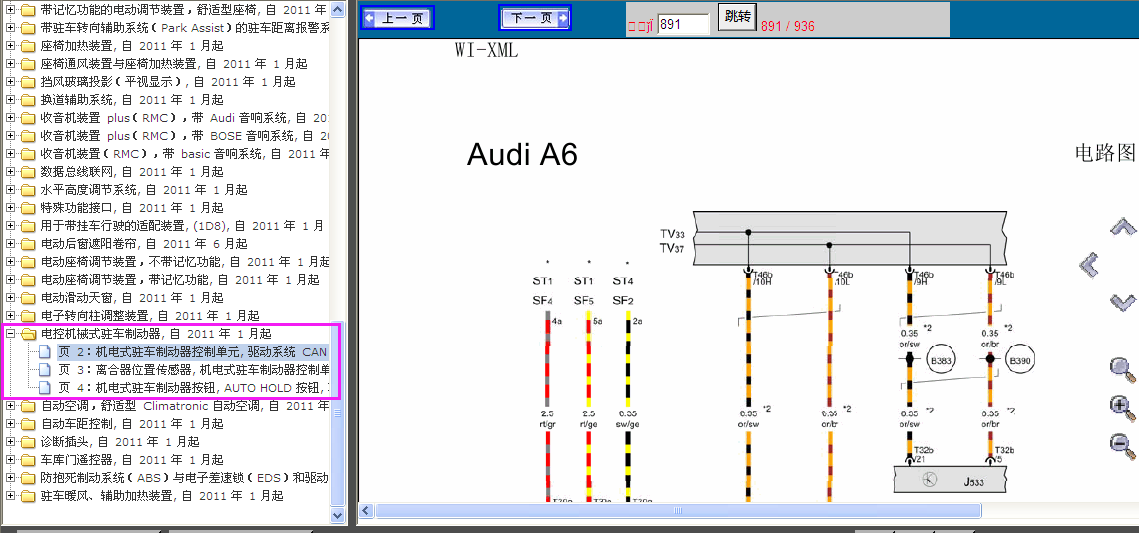Screen dimensions: 1139x533
Task: Expand the 自动车距控制 tree node
Action: tap(10, 424)
